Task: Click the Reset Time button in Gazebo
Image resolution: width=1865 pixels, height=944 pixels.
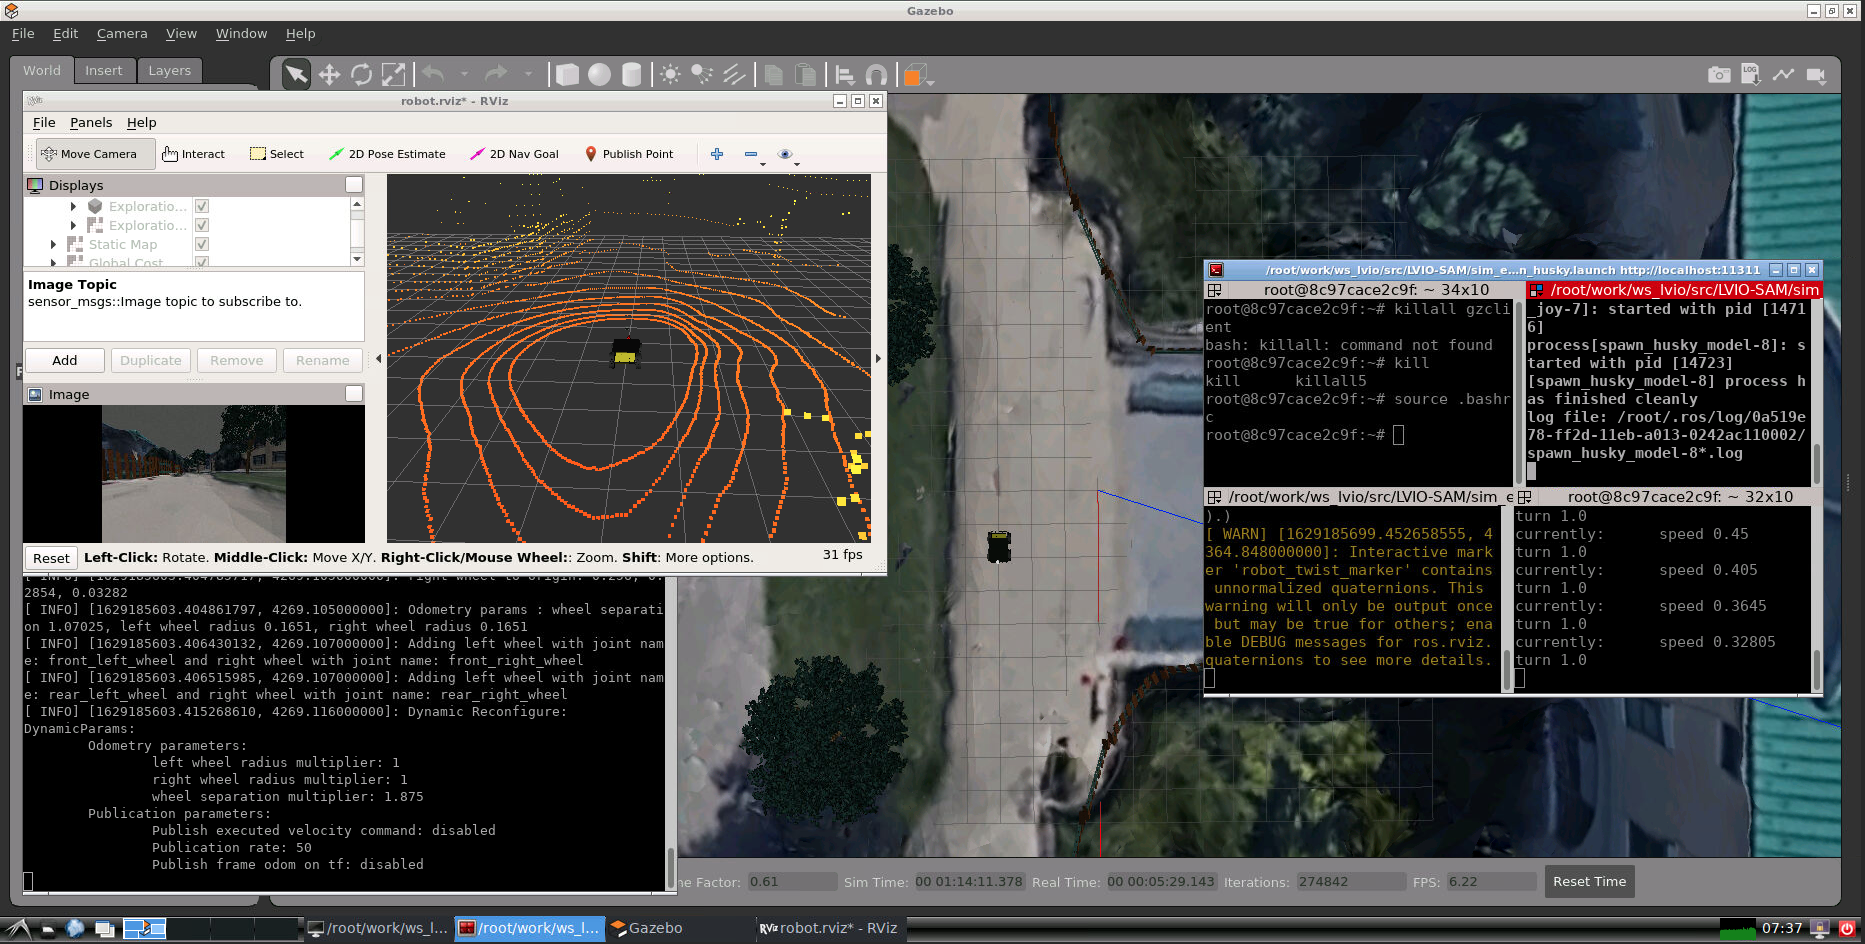Action: coord(1589,881)
